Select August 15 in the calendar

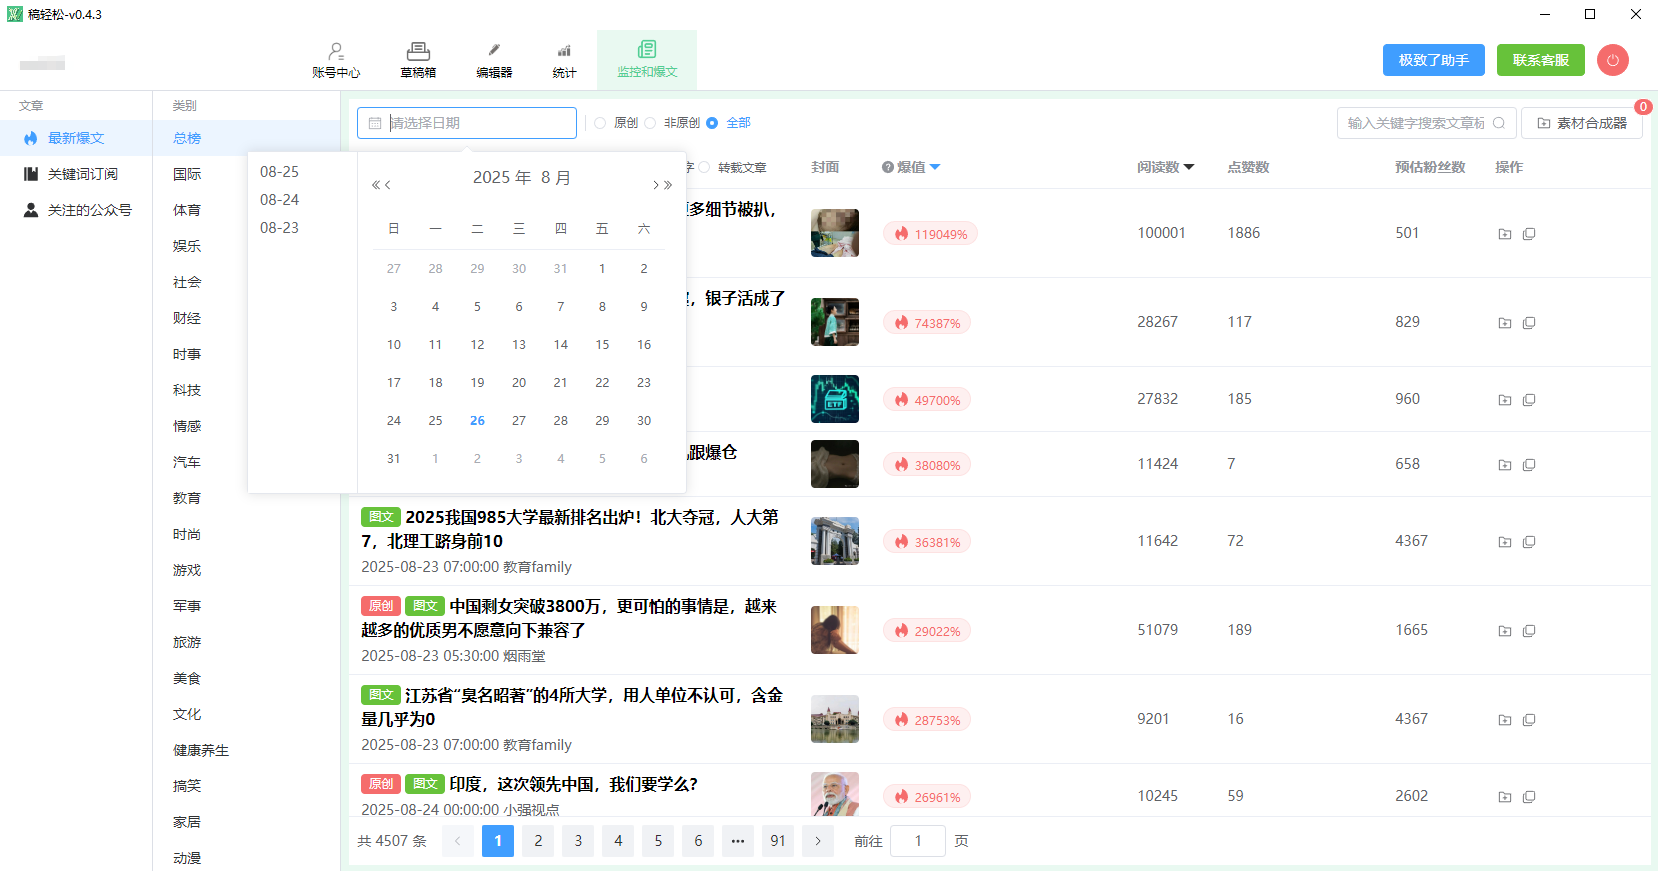[602, 345]
